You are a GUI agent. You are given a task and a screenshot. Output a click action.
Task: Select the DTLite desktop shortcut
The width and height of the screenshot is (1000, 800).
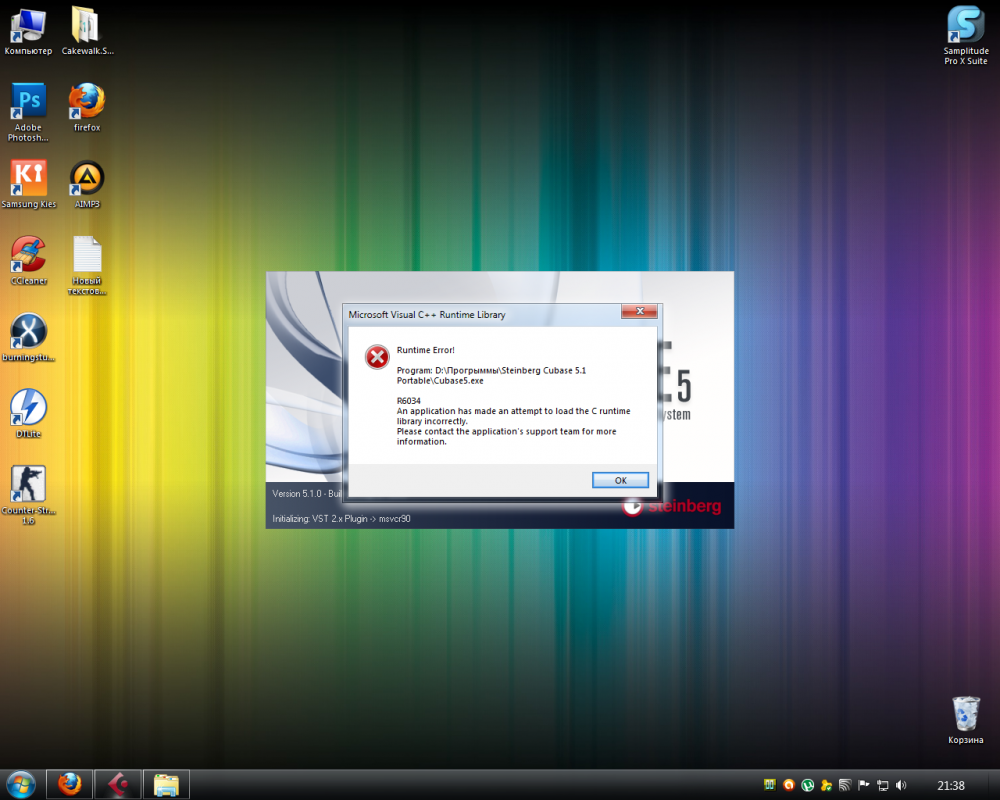click(29, 414)
